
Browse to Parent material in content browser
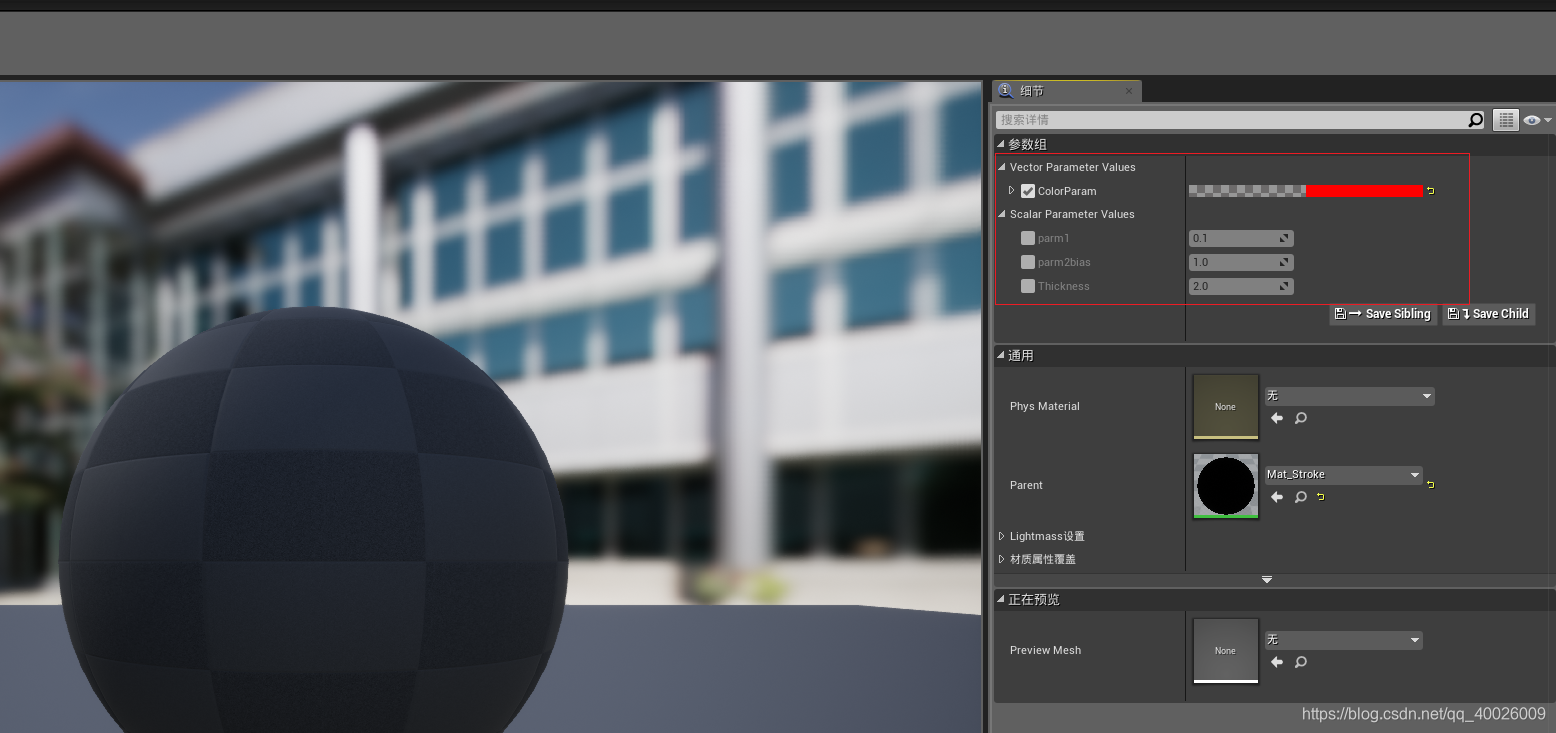tap(1301, 497)
